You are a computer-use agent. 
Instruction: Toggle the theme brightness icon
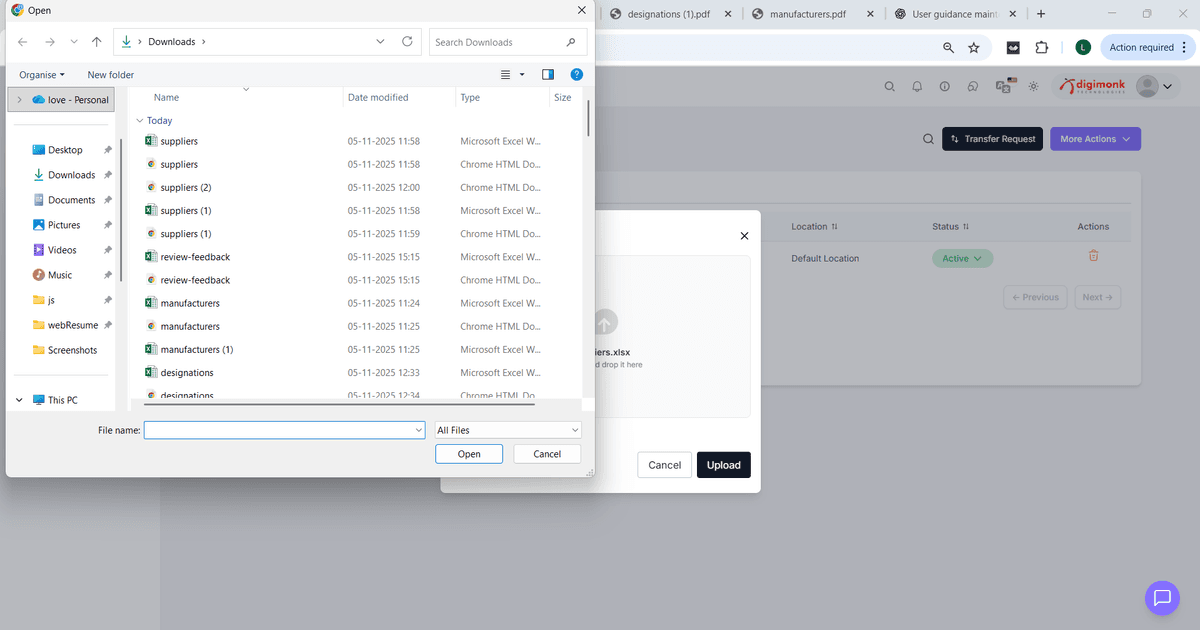[x=1033, y=86]
